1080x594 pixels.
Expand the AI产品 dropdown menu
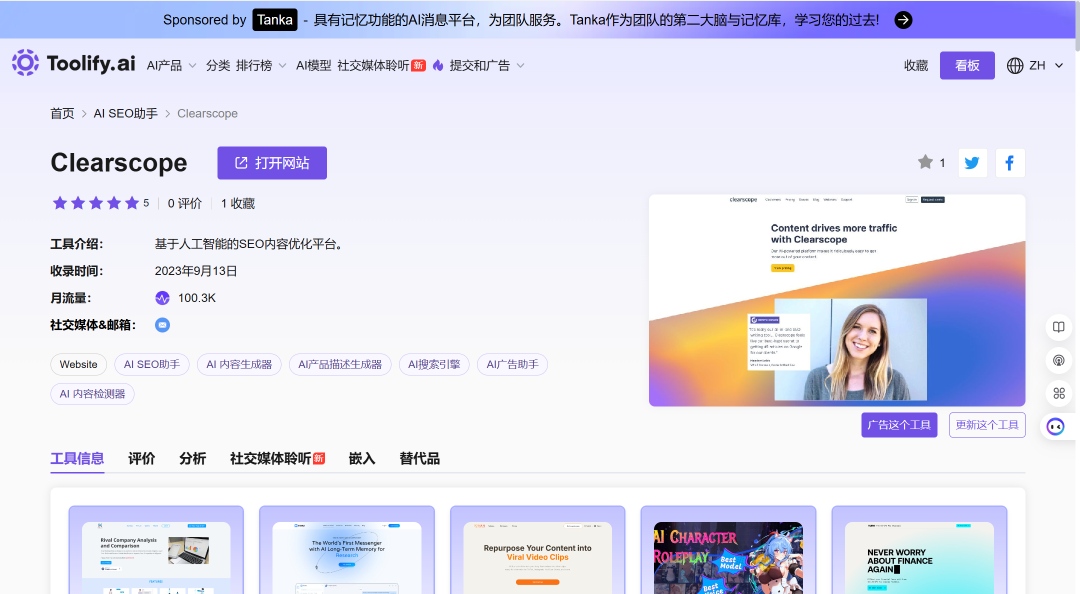[172, 65]
